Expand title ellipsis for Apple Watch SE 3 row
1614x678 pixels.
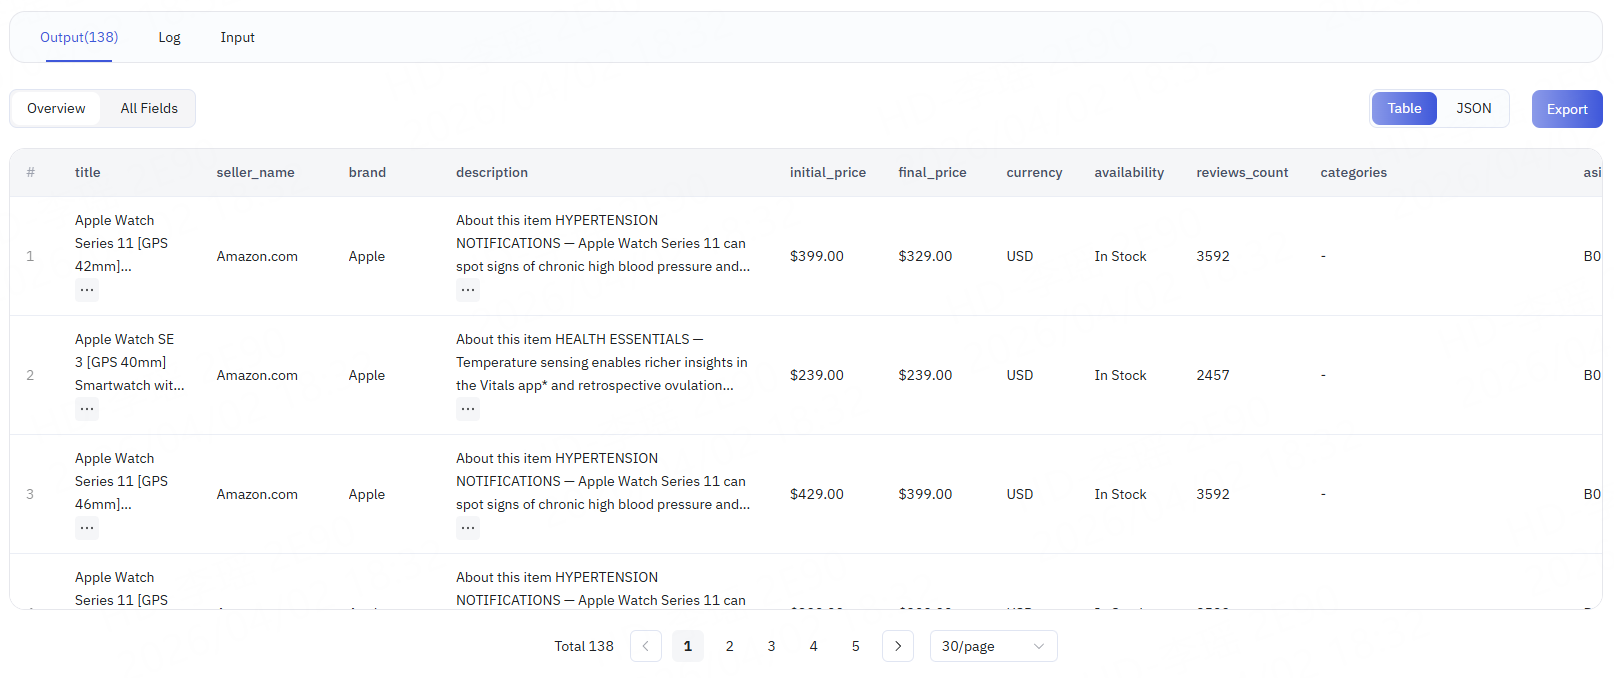click(x=87, y=409)
